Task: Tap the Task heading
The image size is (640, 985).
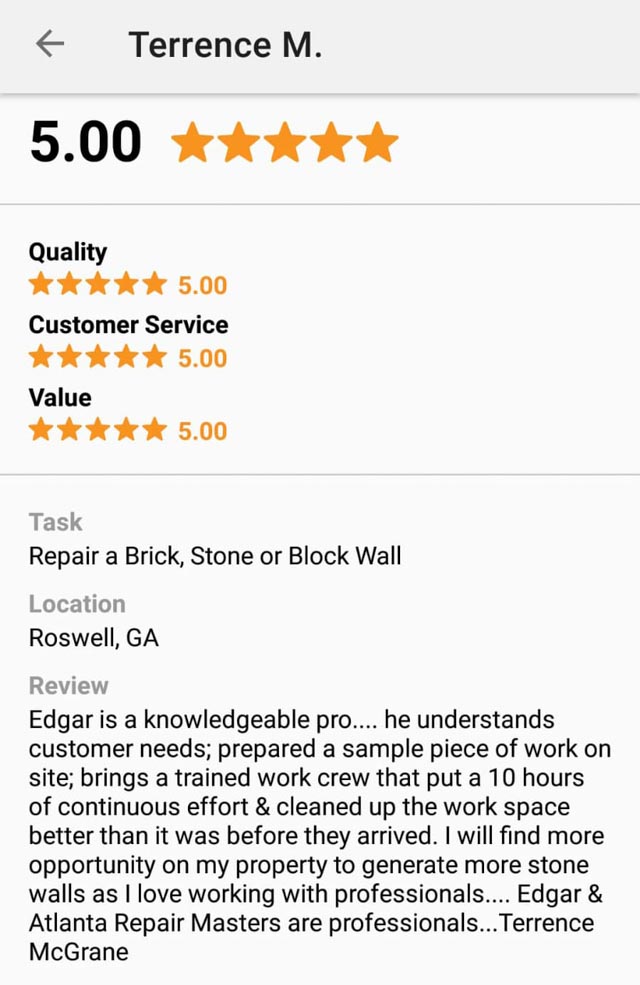Action: point(55,522)
